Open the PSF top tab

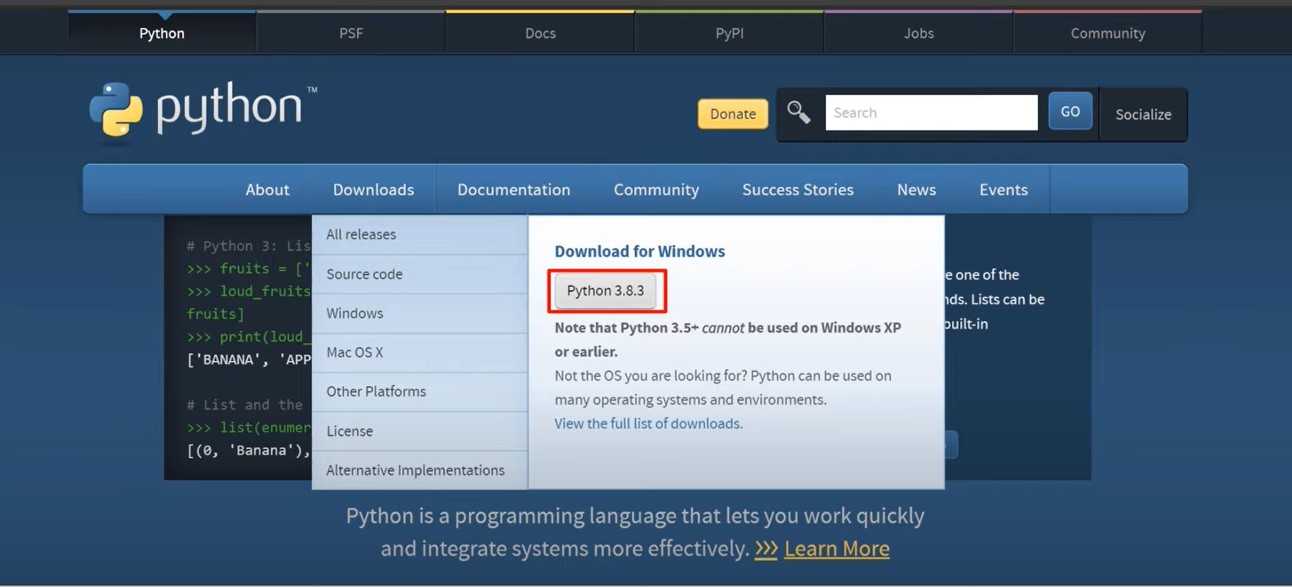[x=351, y=33]
